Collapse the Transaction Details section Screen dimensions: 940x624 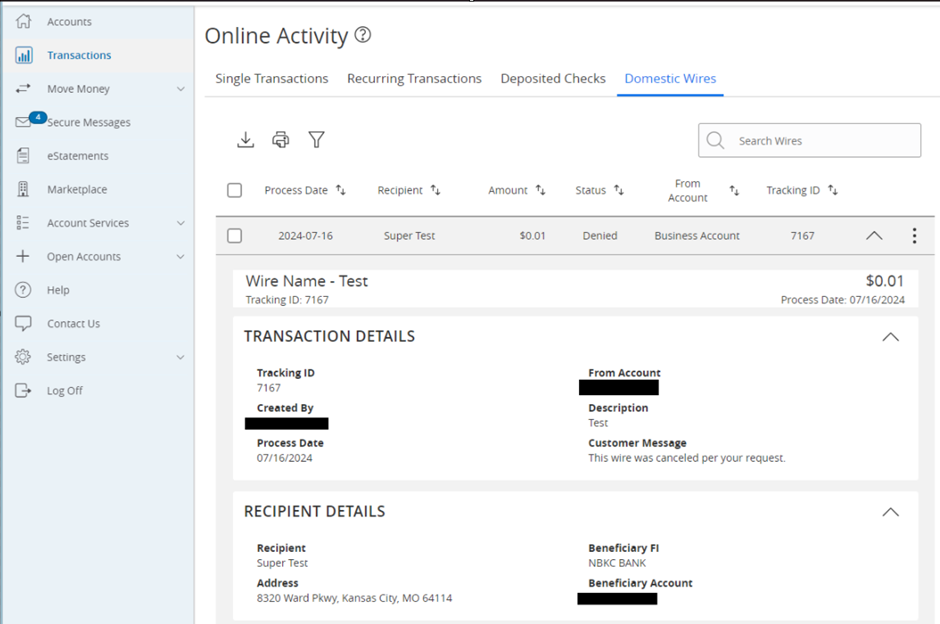[x=890, y=337]
